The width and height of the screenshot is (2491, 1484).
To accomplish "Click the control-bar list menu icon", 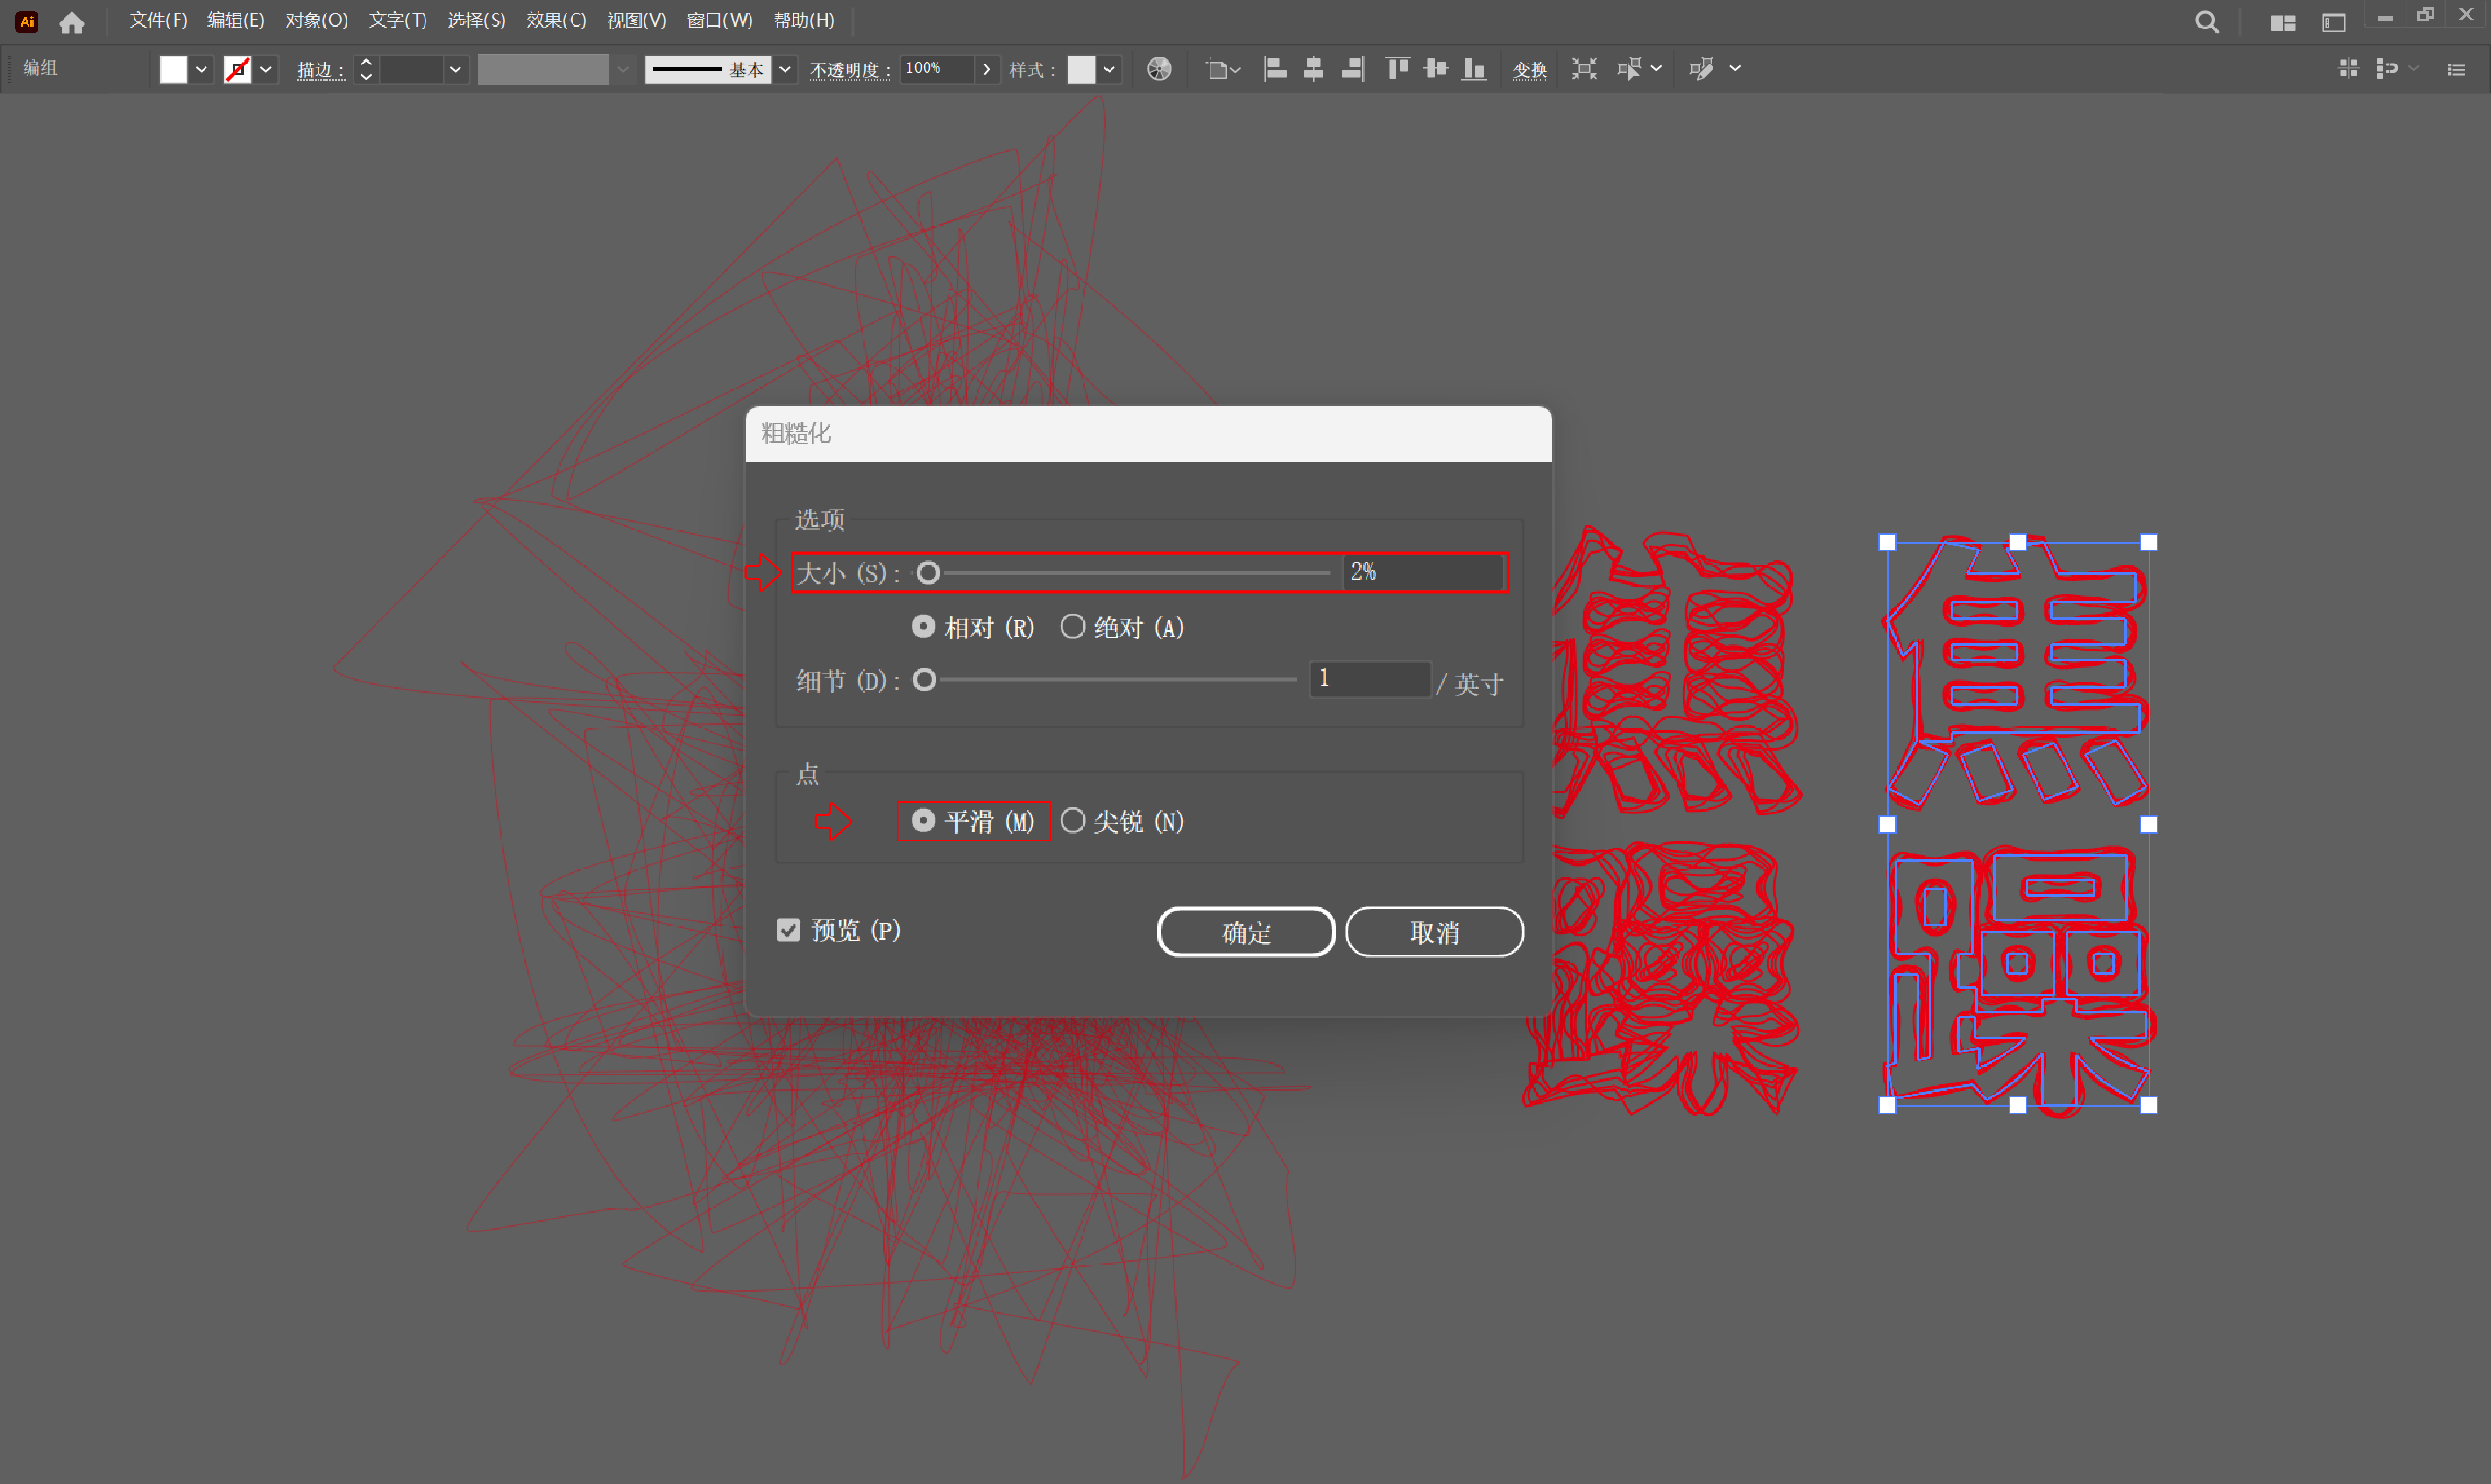I will (2456, 69).
